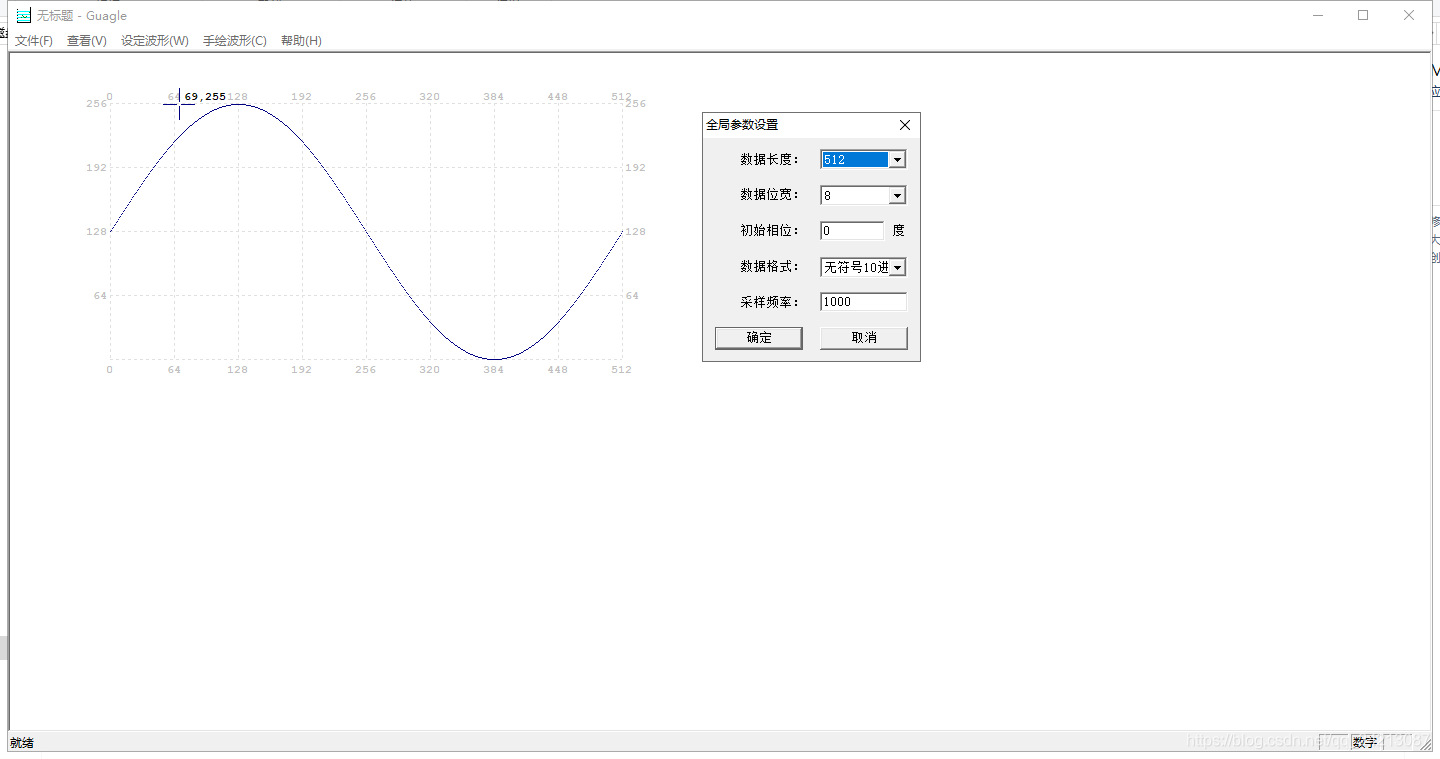
Task: Click left axis label 192
Action: tap(96, 168)
